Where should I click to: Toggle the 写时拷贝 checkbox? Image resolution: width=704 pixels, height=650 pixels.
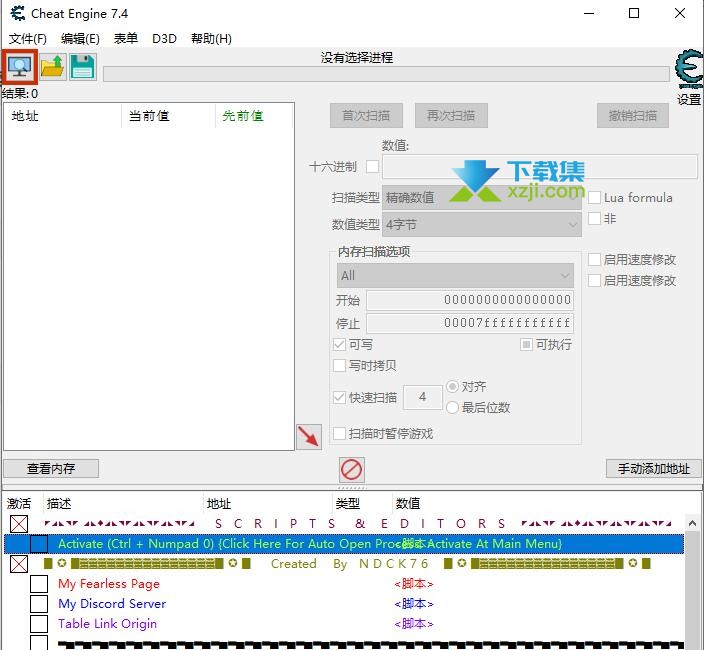pyautogui.click(x=339, y=365)
